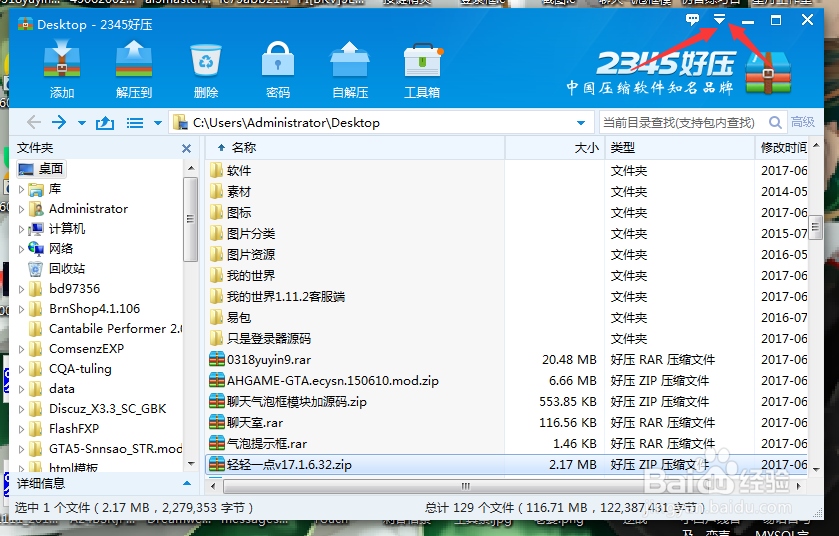Click the list view mode icon
Viewport: 839px width, 536px height.
(x=135, y=123)
